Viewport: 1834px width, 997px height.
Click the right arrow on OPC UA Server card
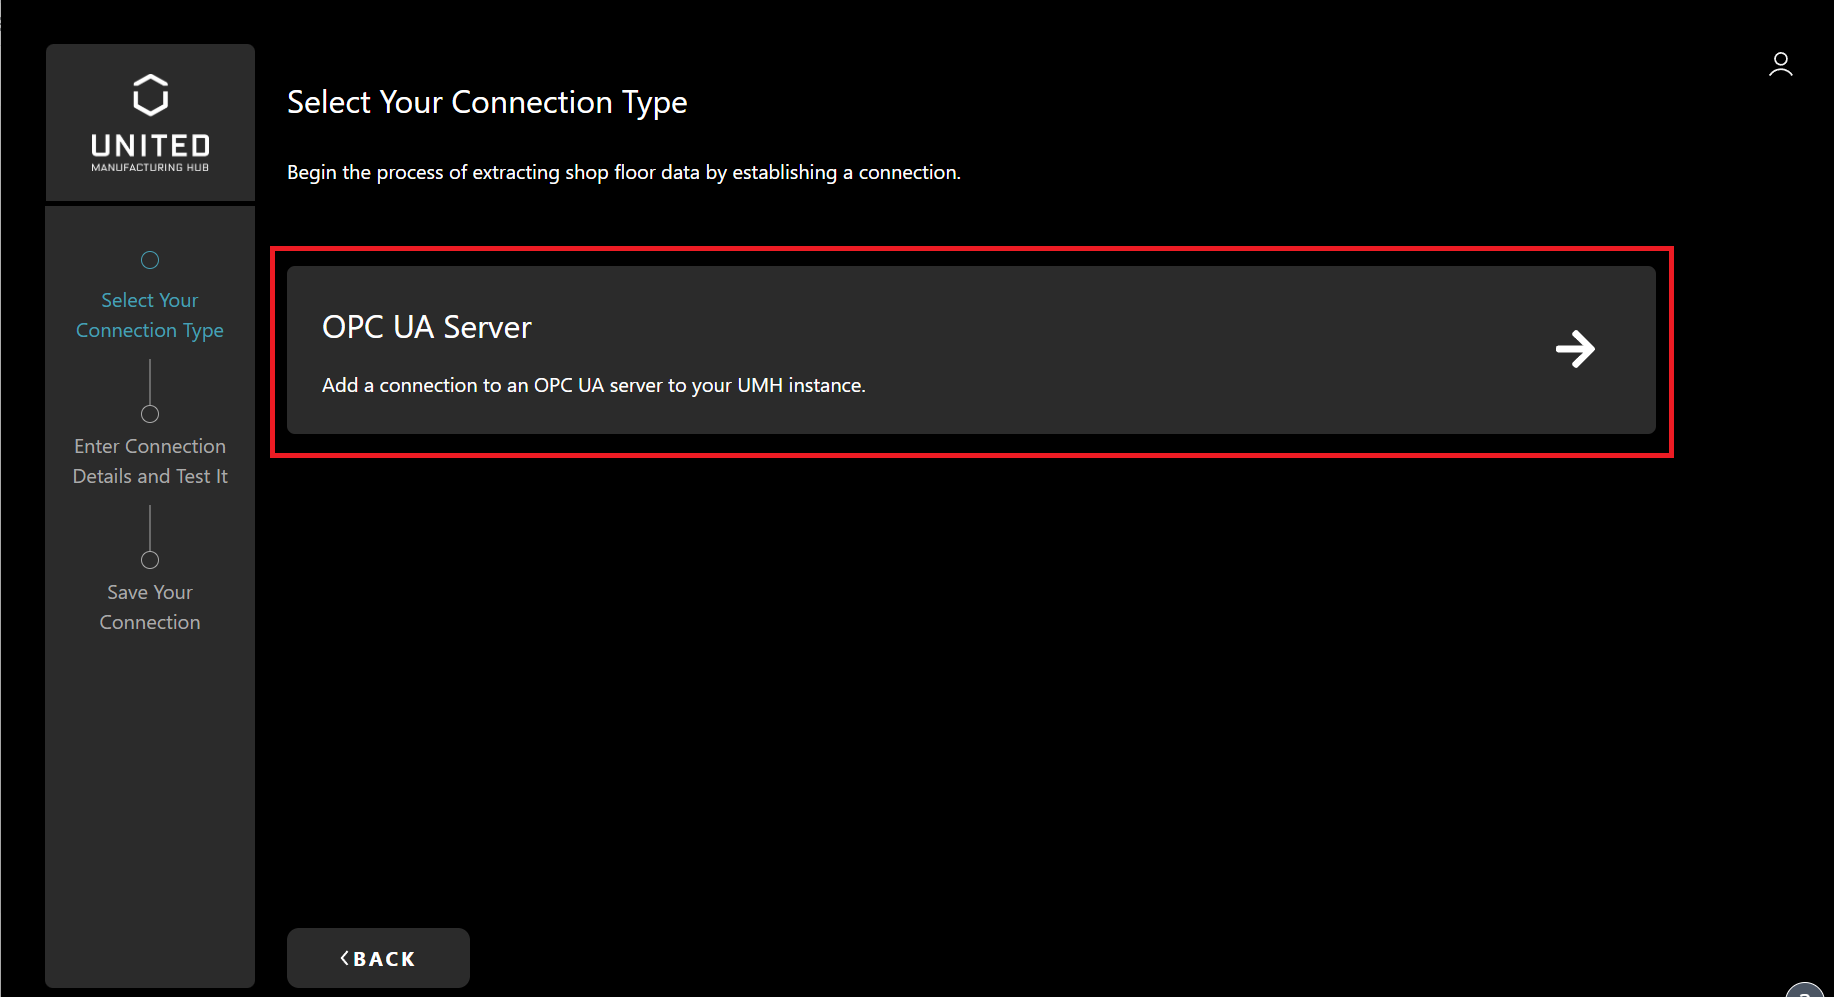point(1575,349)
